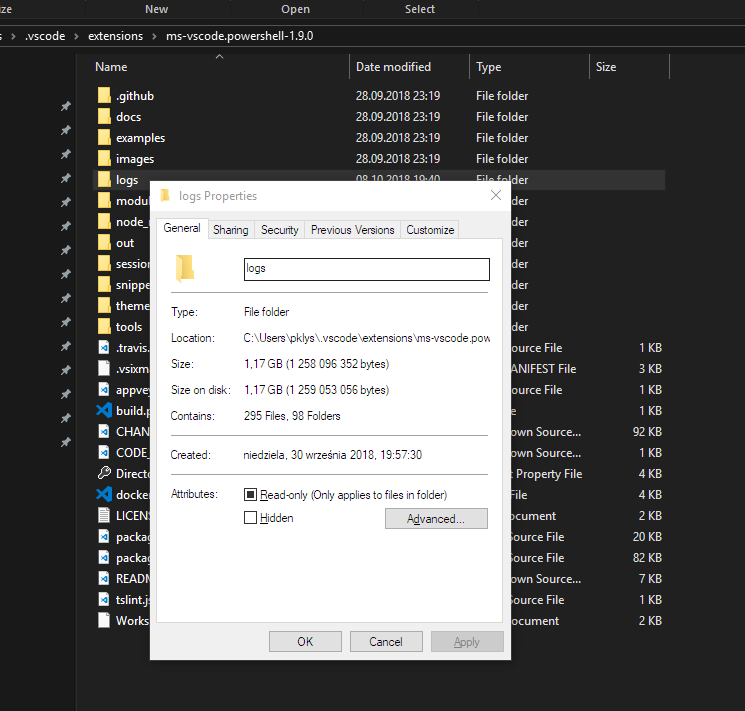Click 'File folder' type of examples row
745x711 pixels.
[502, 138]
